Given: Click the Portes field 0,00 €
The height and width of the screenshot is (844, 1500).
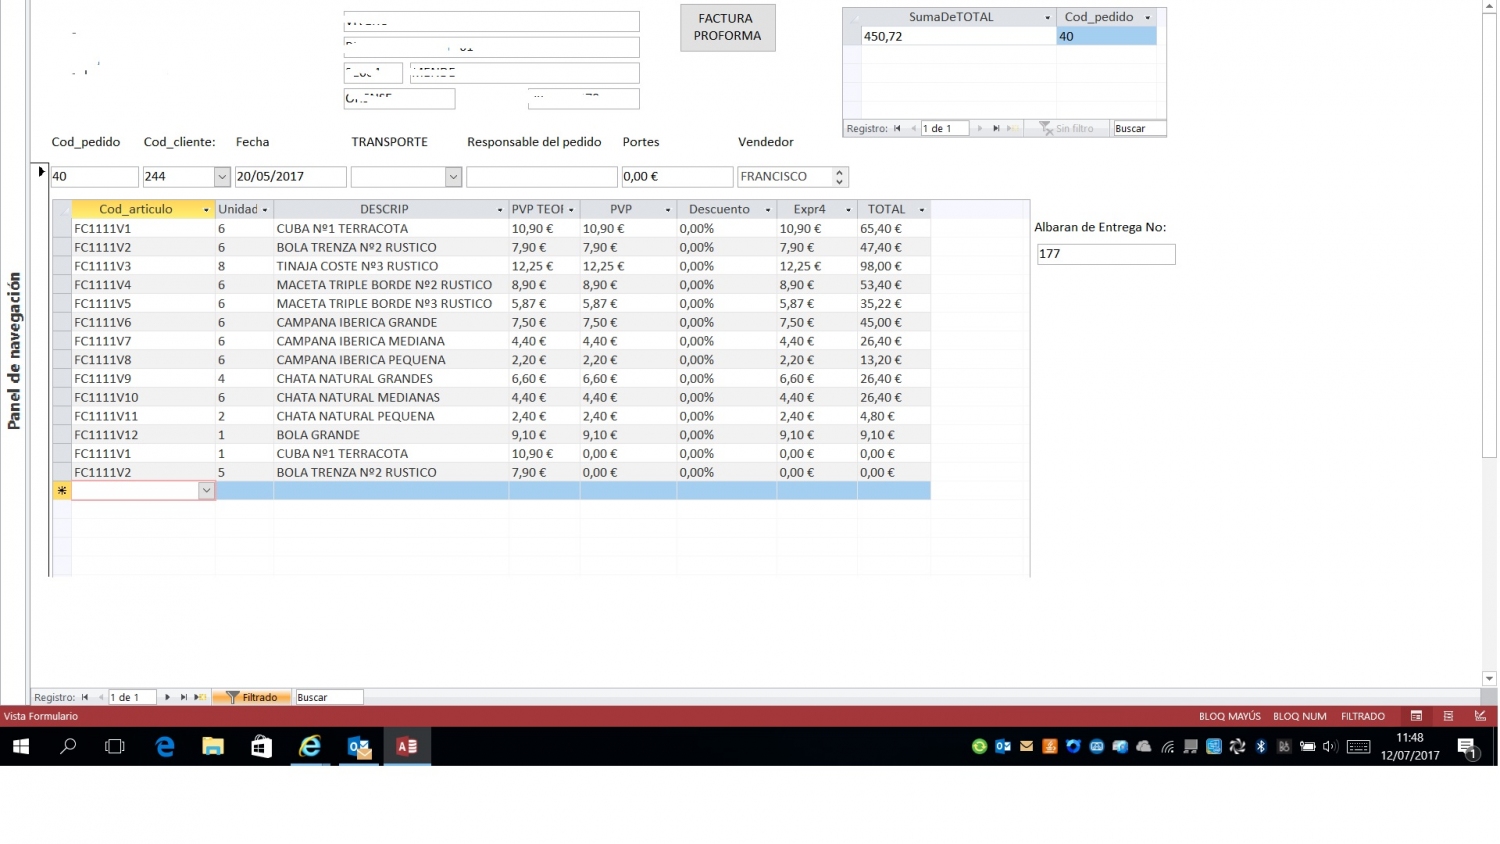Looking at the screenshot, I should click(x=677, y=177).
